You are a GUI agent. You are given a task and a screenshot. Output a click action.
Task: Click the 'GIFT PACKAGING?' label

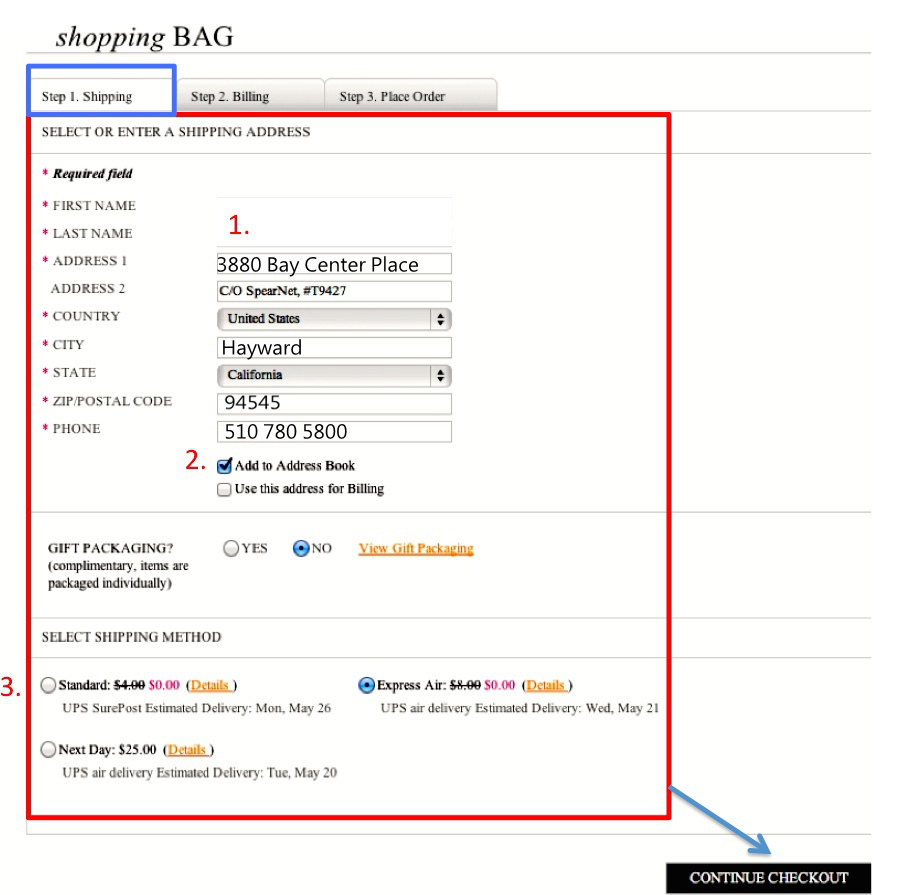(111, 548)
